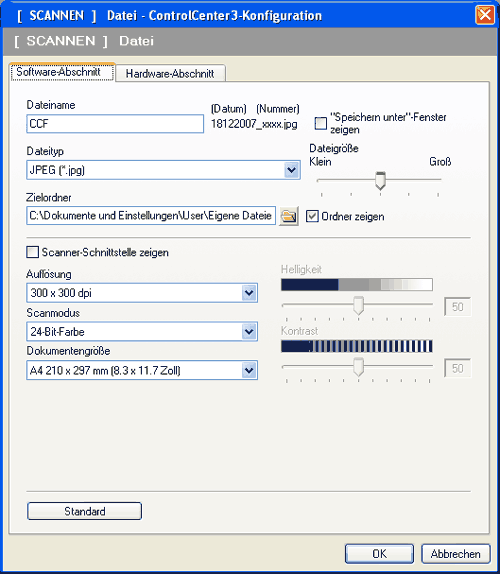Open the Dokumentengröße A4 dropdown
Image resolution: width=500 pixels, height=574 pixels.
click(x=249, y=370)
